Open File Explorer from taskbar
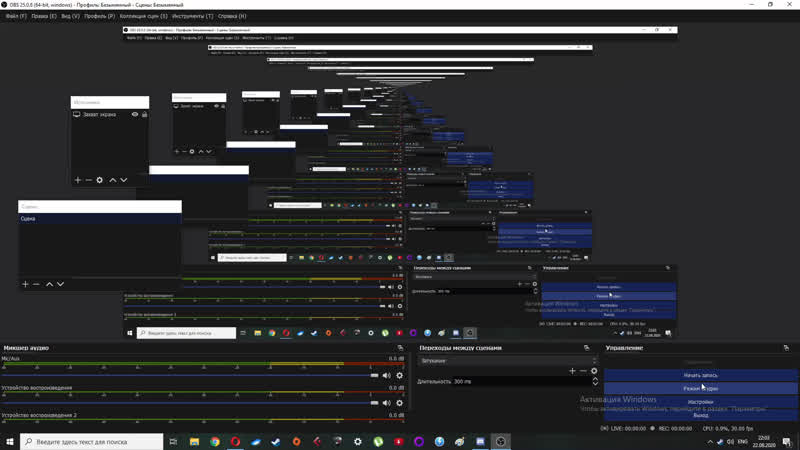The width and height of the screenshot is (800, 450). [x=194, y=442]
